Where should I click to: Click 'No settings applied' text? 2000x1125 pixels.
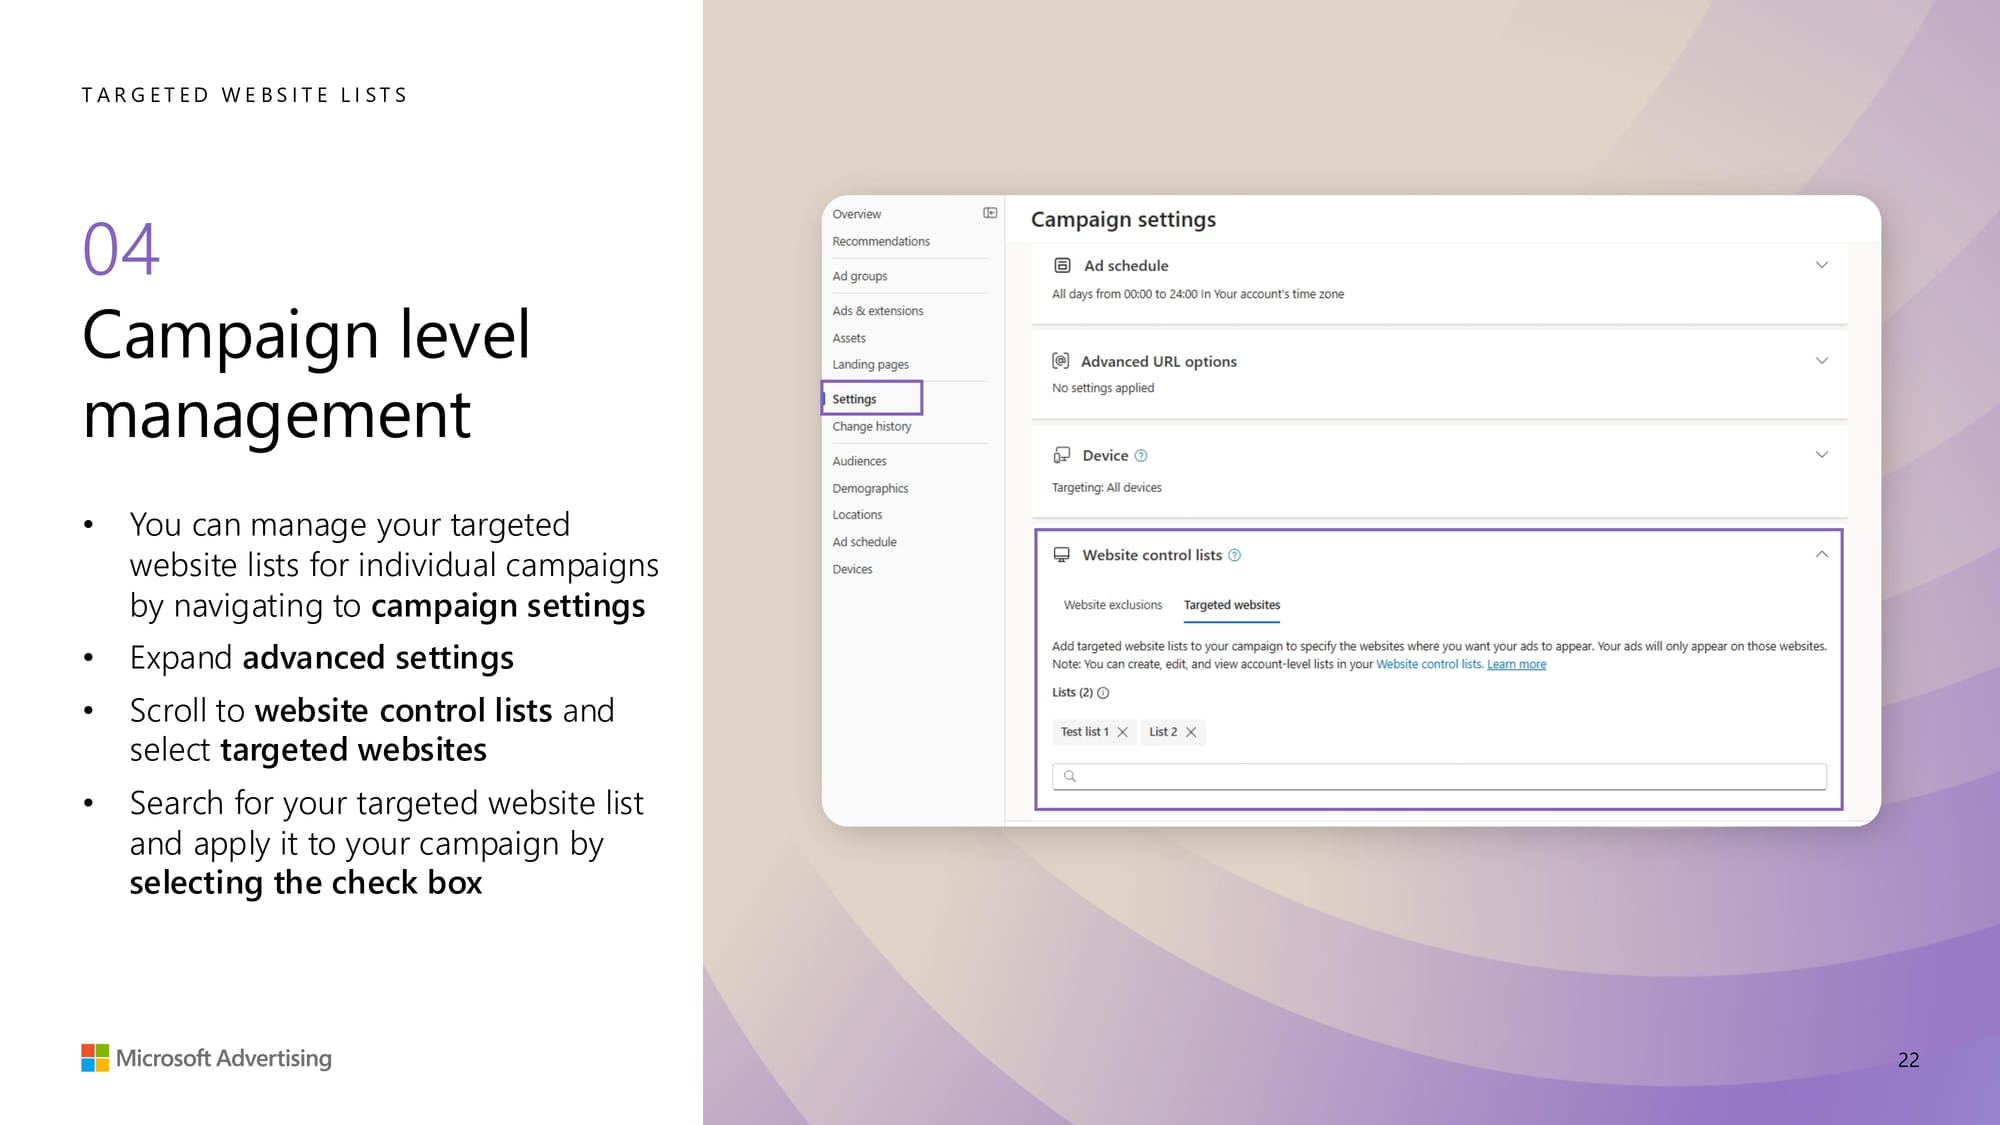tap(1103, 388)
